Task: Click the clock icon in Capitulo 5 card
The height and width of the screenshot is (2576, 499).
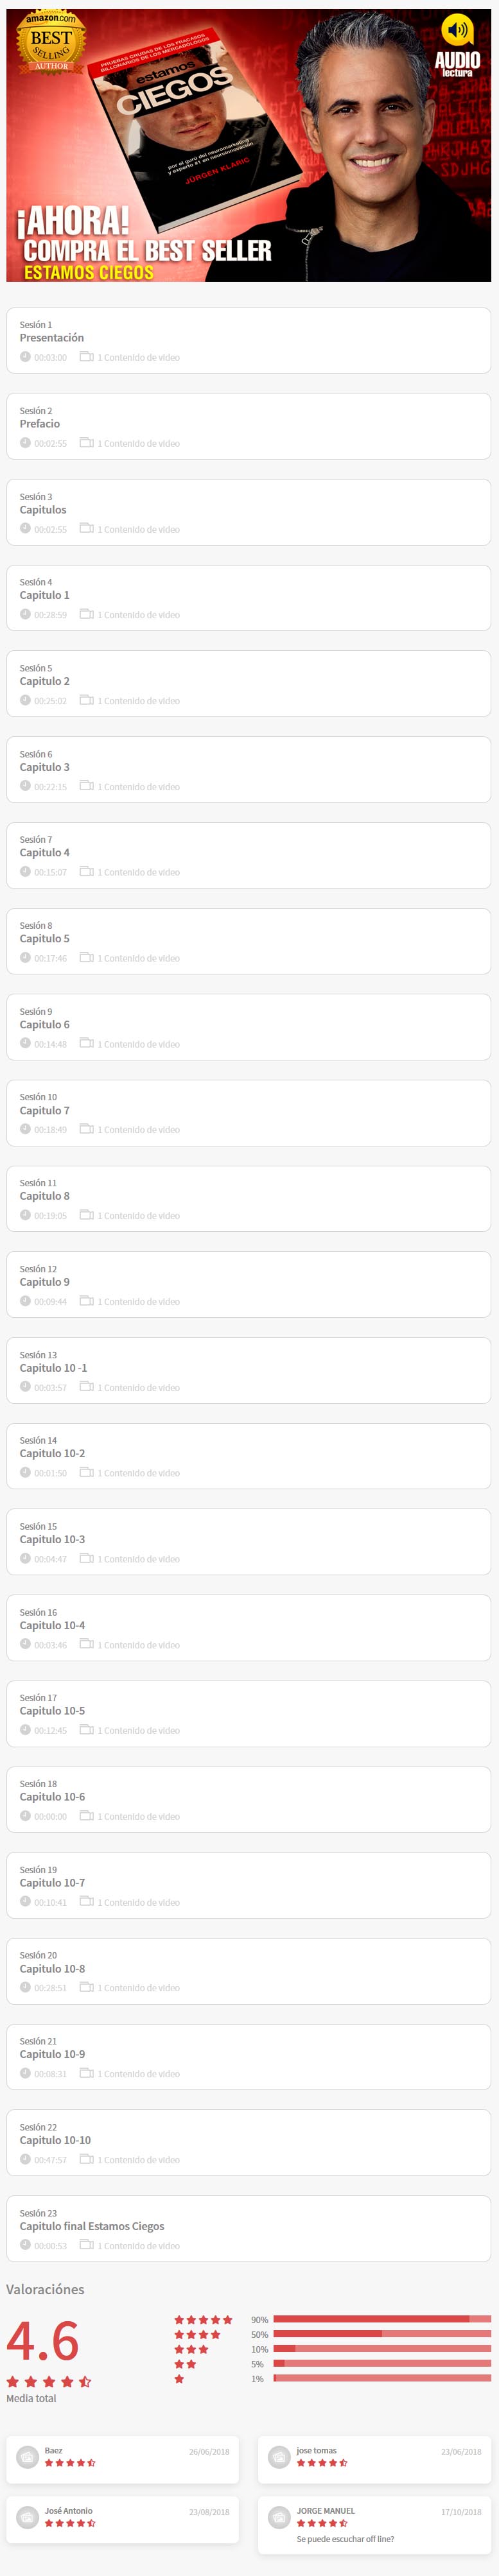Action: pyautogui.click(x=25, y=957)
